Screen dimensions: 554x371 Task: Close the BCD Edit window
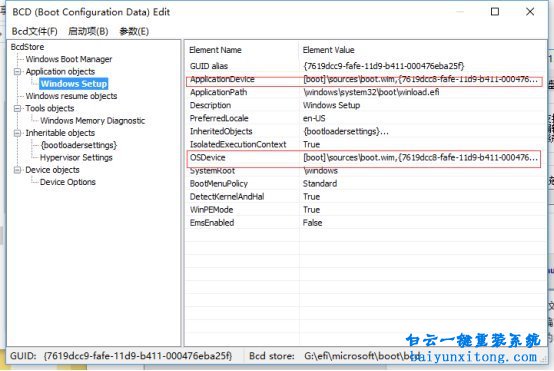(530, 12)
